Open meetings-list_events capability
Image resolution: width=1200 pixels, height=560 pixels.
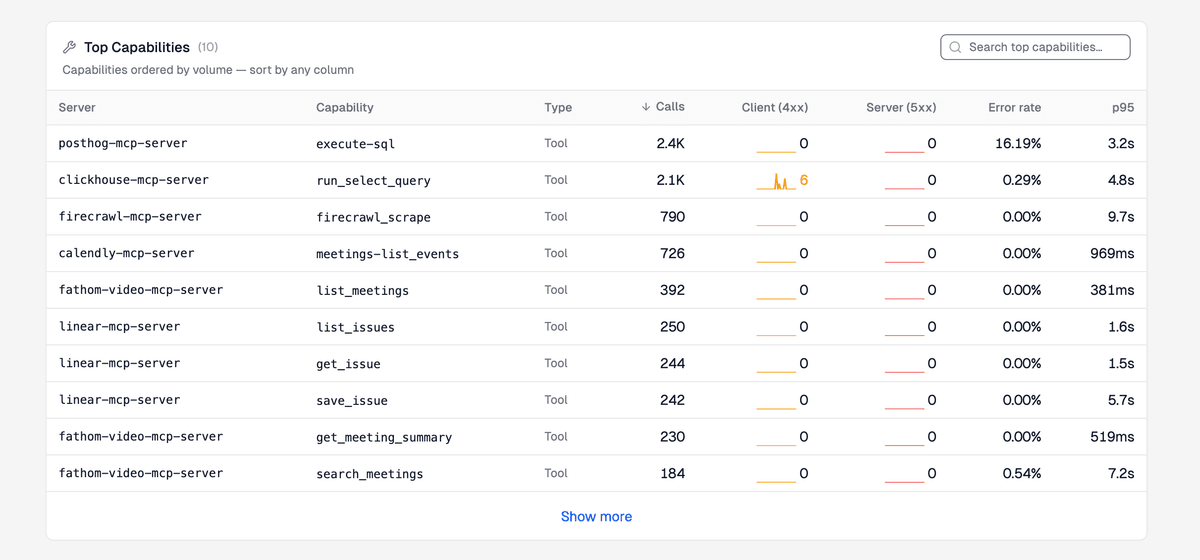point(388,254)
